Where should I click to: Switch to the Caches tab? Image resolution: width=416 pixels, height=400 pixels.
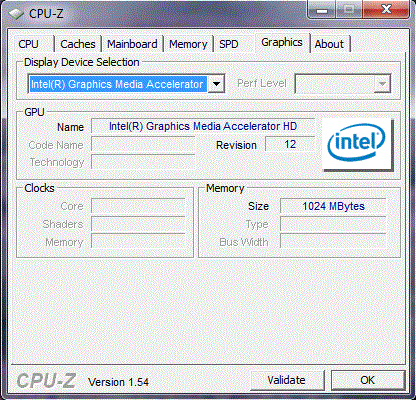click(78, 44)
